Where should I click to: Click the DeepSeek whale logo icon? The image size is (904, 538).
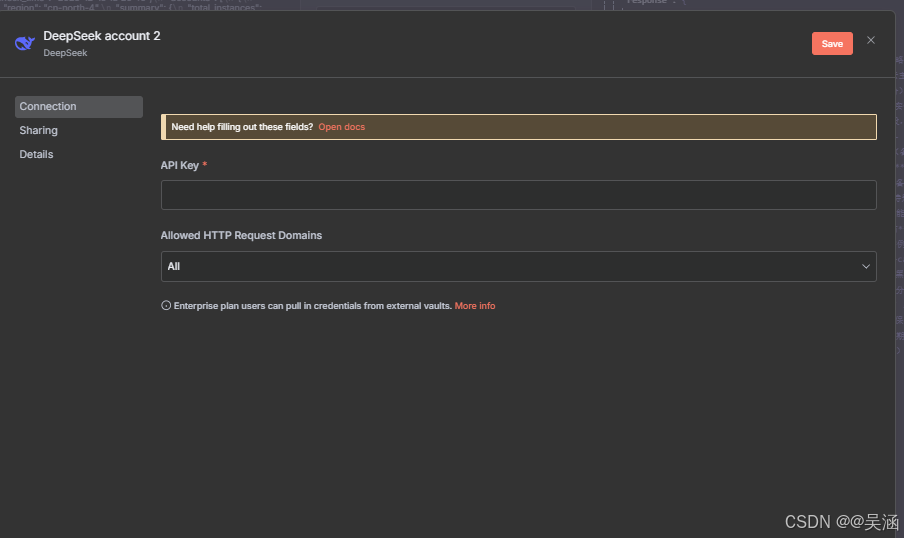tap(25, 43)
